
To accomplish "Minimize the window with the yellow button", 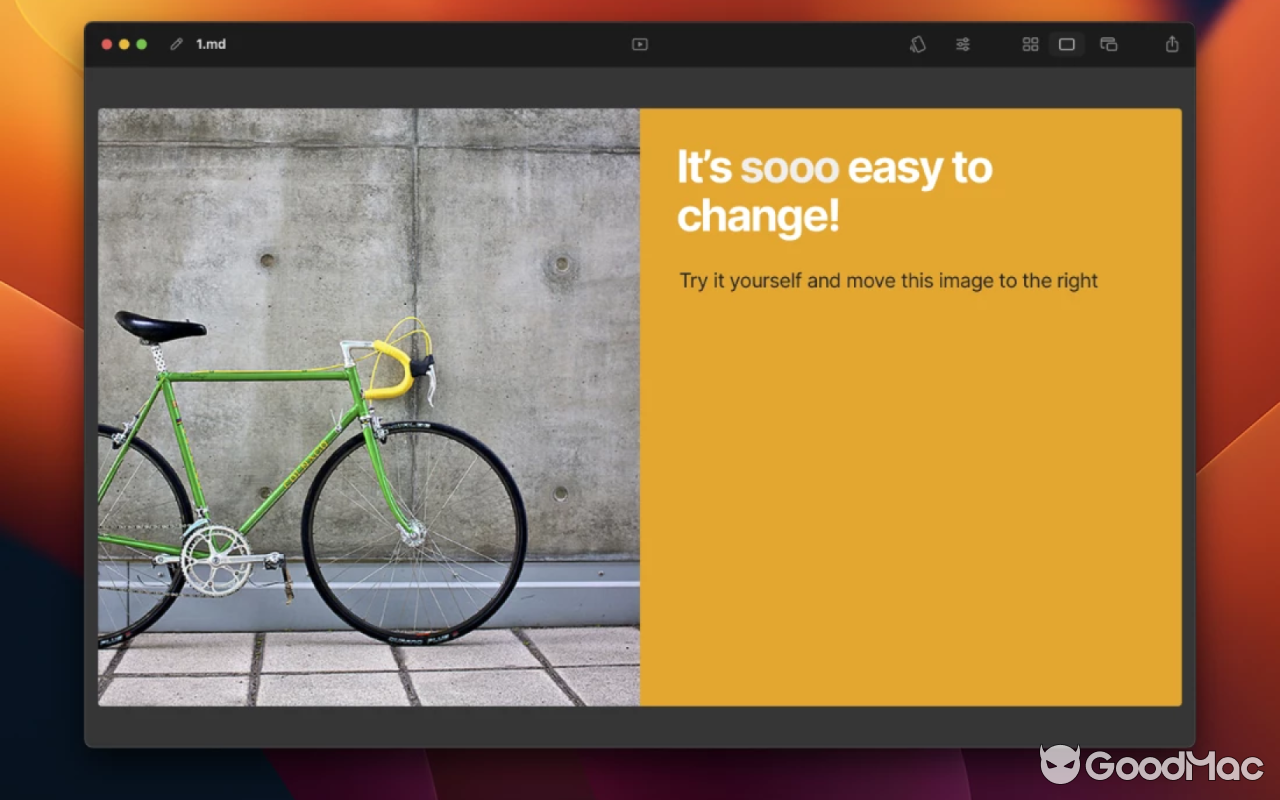I will pos(124,44).
